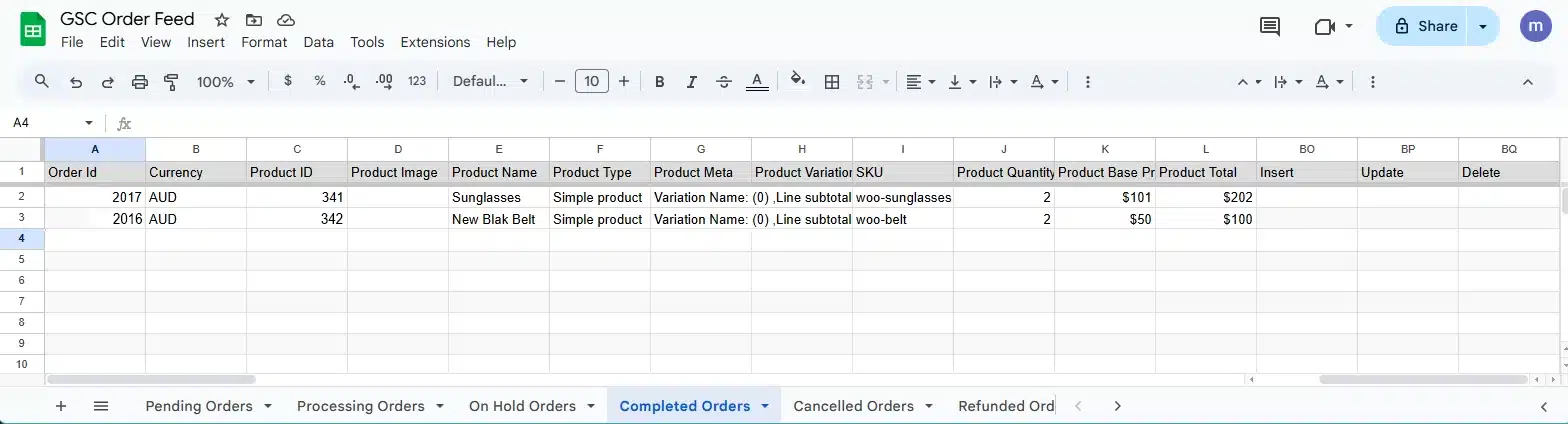Open the Extensions menu
The height and width of the screenshot is (424, 1568).
coord(435,42)
